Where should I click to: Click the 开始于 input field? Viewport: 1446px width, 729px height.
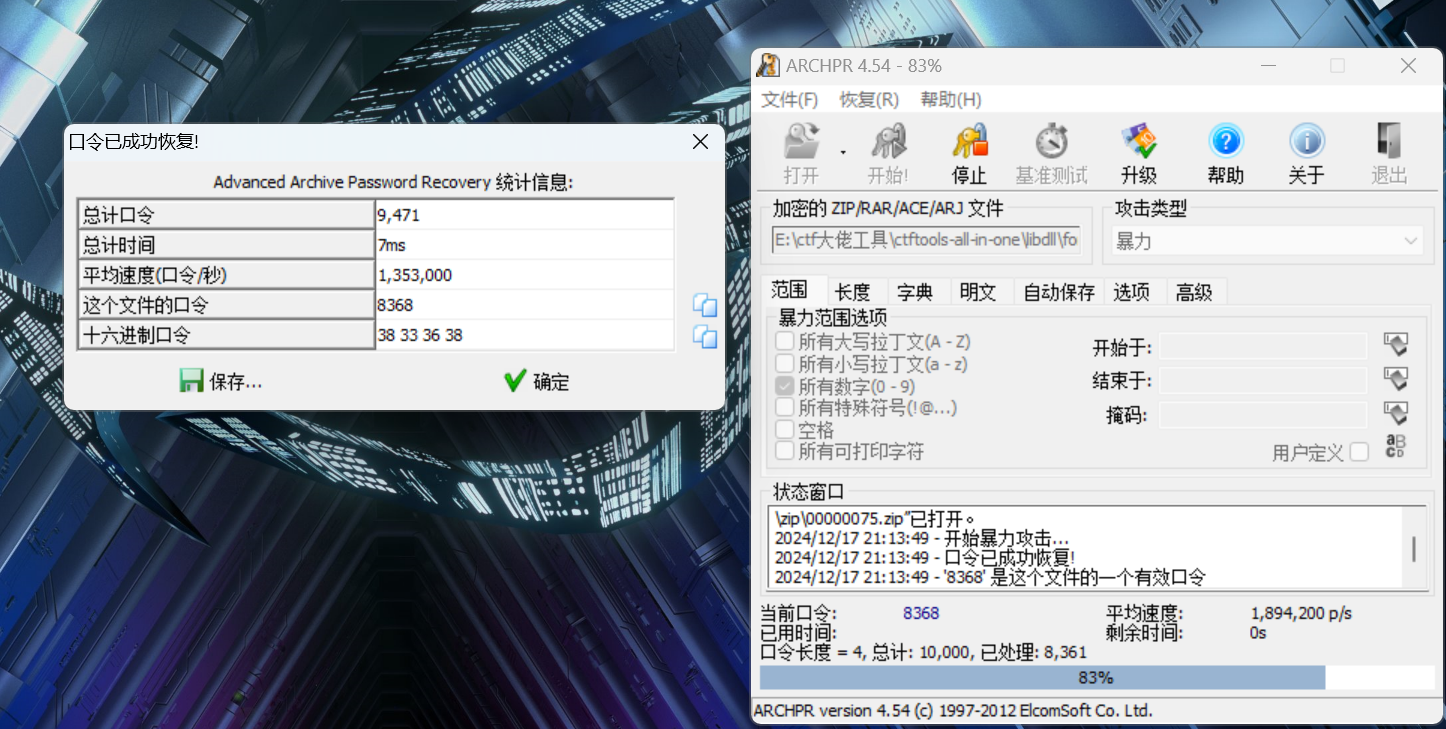click(1263, 346)
